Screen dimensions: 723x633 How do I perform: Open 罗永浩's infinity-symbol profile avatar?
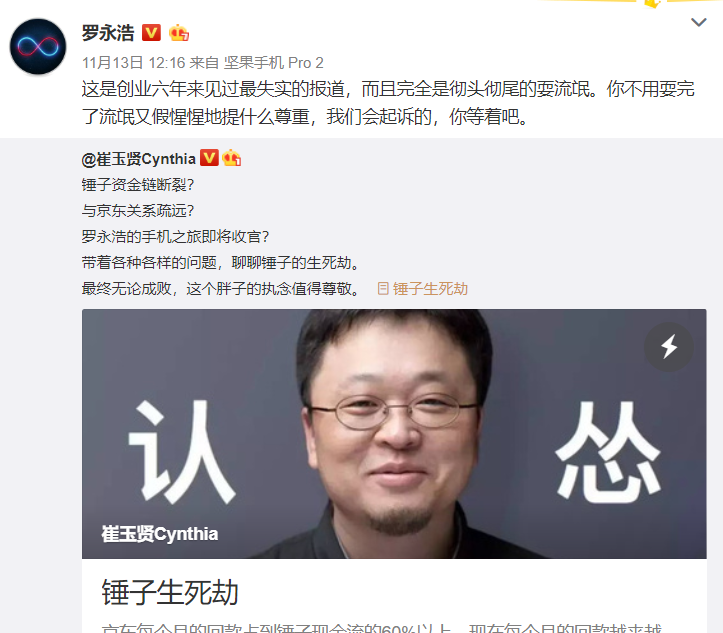point(38,47)
